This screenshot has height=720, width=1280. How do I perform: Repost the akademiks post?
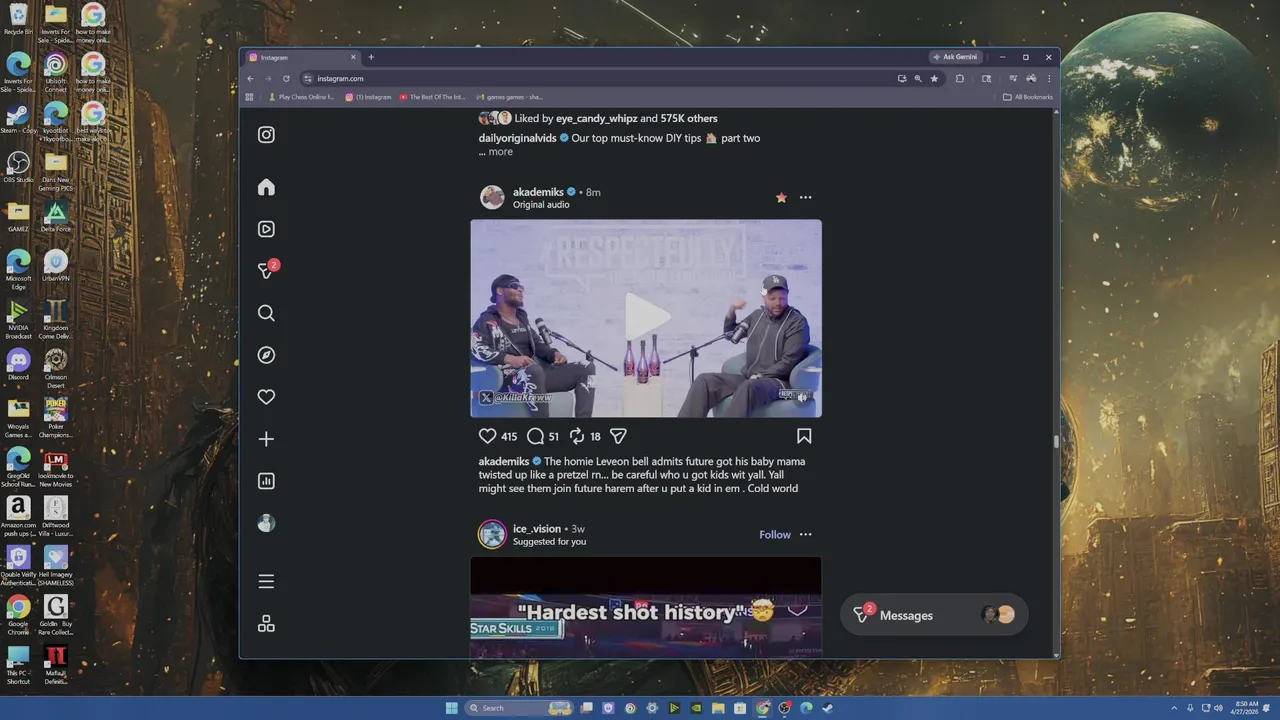577,436
